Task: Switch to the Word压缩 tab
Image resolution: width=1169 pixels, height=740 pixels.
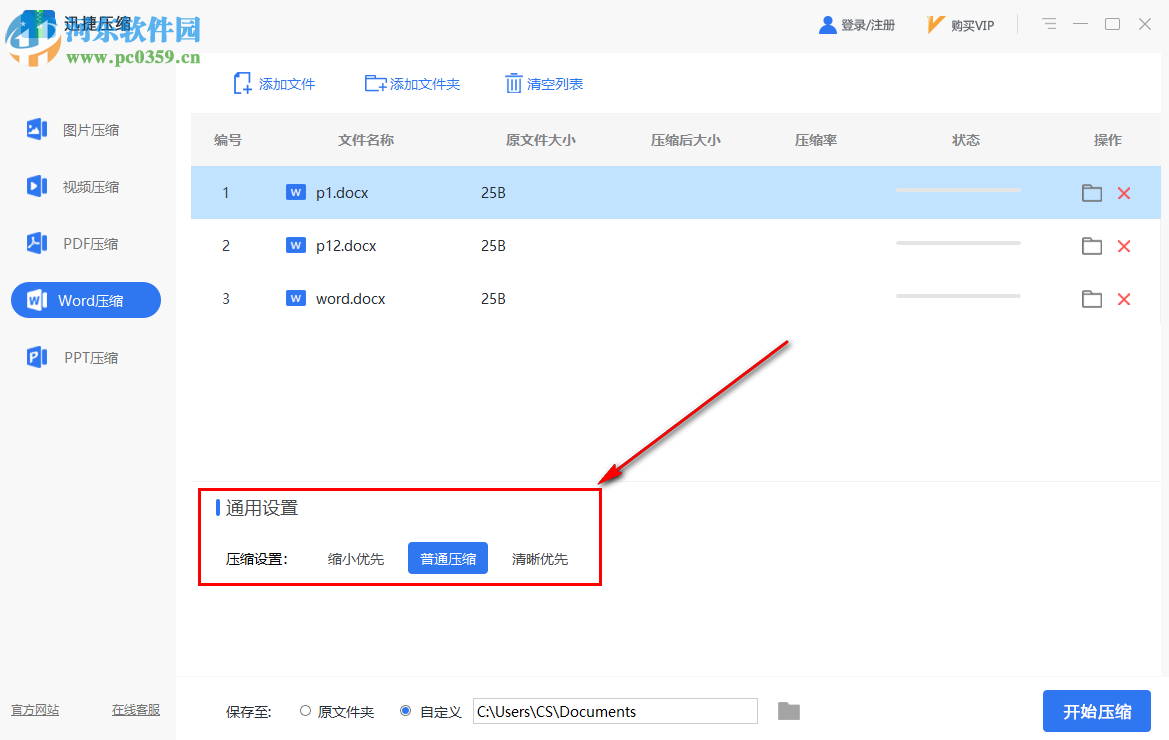Action: [85, 300]
